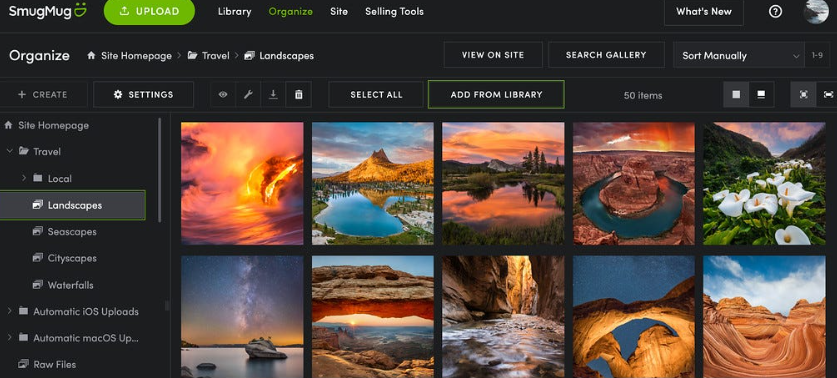Open the wrench tools icon
Screen dimensions: 837x378
[248, 94]
